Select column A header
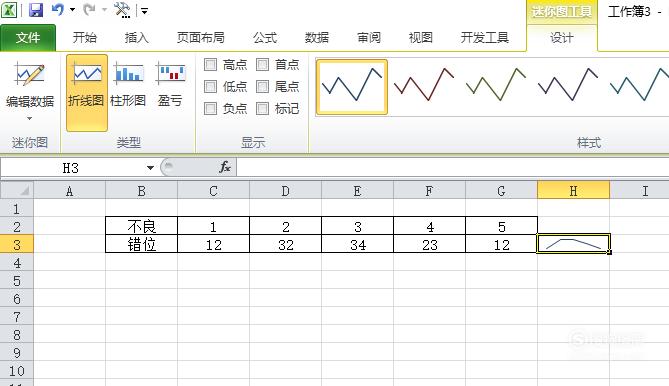669x386 pixels. (x=70, y=191)
